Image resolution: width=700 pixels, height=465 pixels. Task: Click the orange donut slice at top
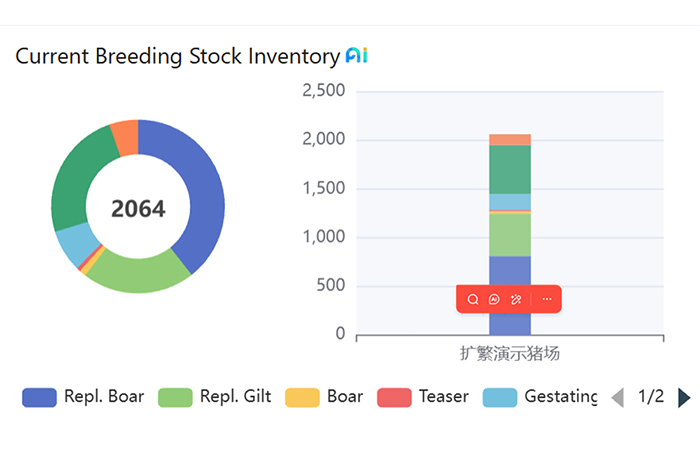click(x=125, y=138)
